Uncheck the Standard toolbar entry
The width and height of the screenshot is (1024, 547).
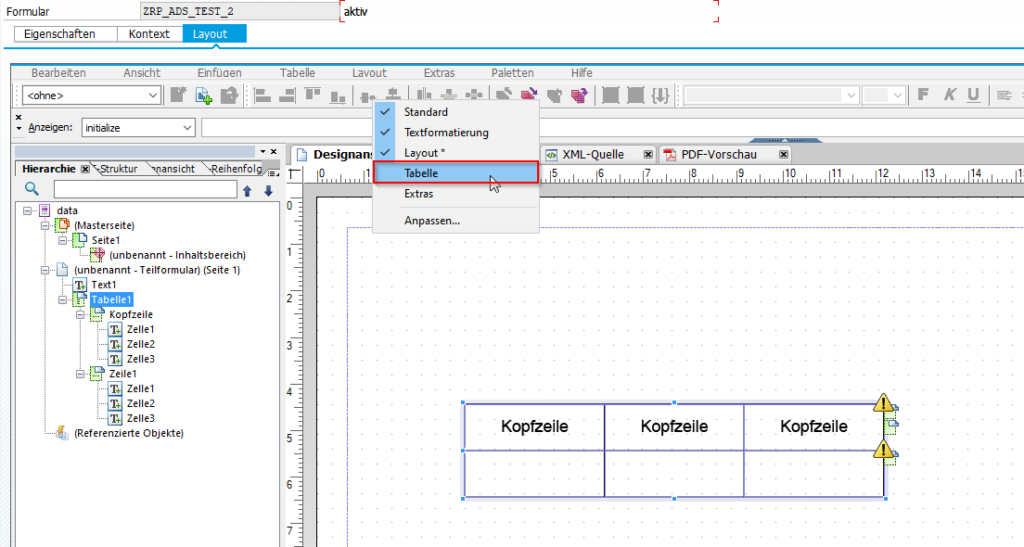pyautogui.click(x=426, y=112)
